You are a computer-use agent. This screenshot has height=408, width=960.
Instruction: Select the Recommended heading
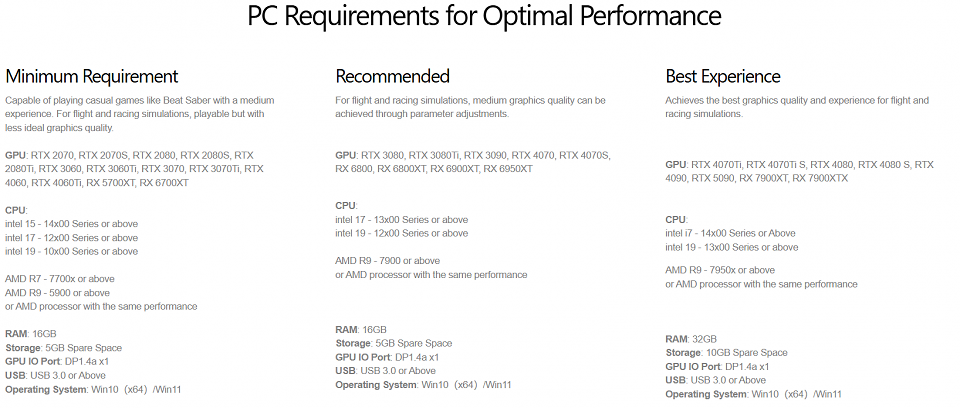[x=392, y=77]
